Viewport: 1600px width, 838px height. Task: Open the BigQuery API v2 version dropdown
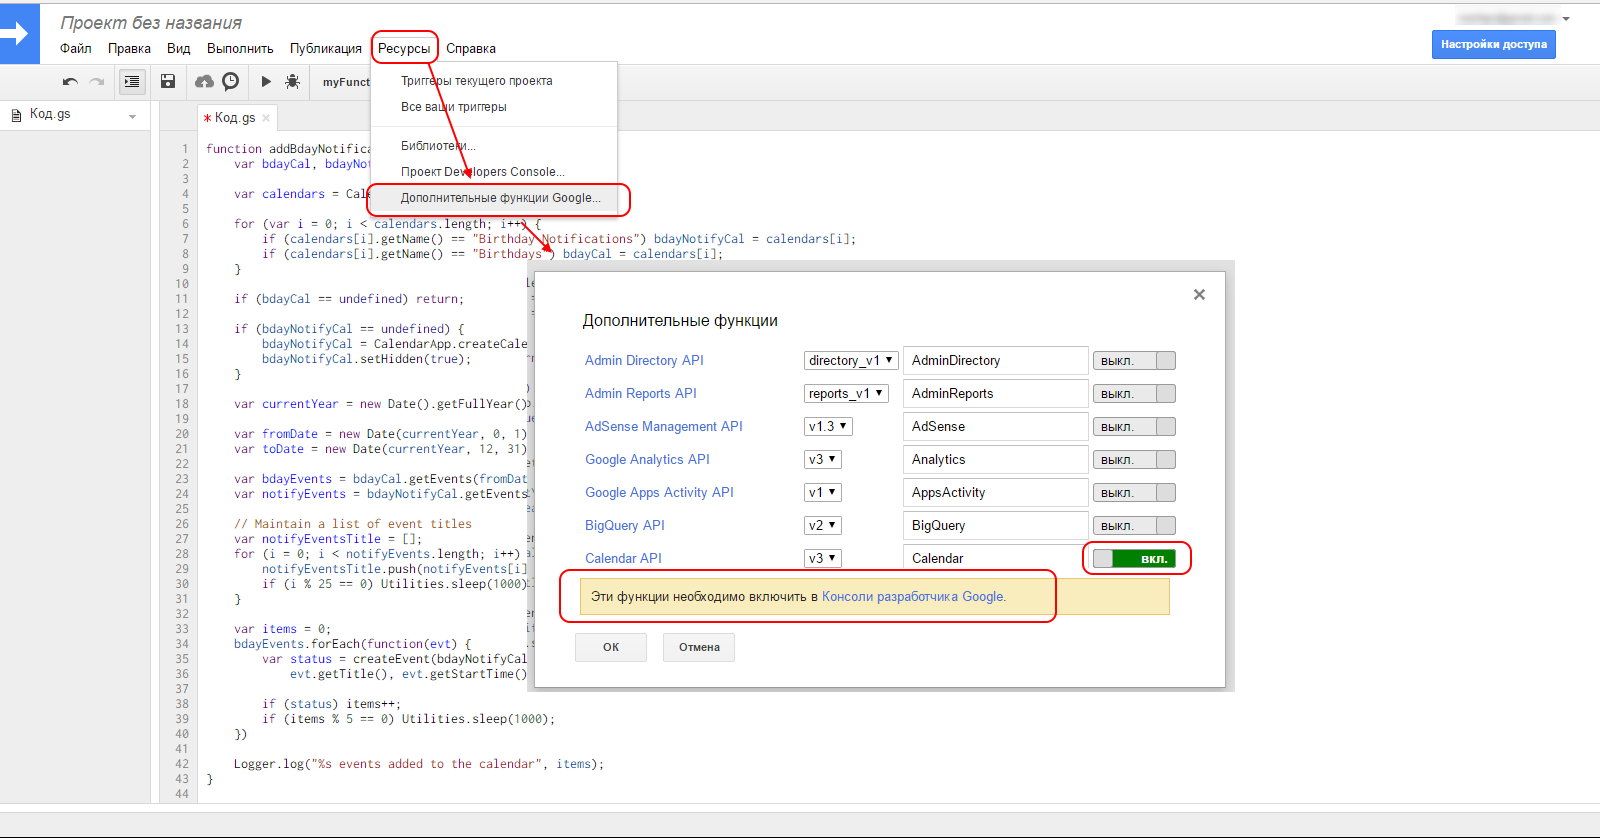pos(823,525)
